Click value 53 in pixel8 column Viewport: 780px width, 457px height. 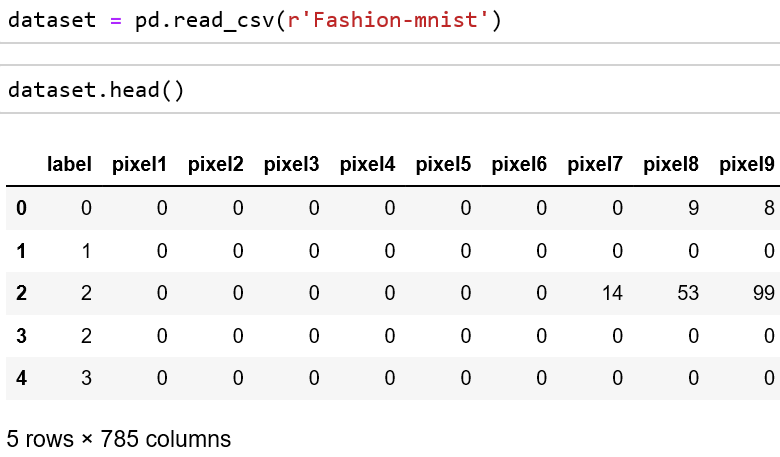(688, 293)
